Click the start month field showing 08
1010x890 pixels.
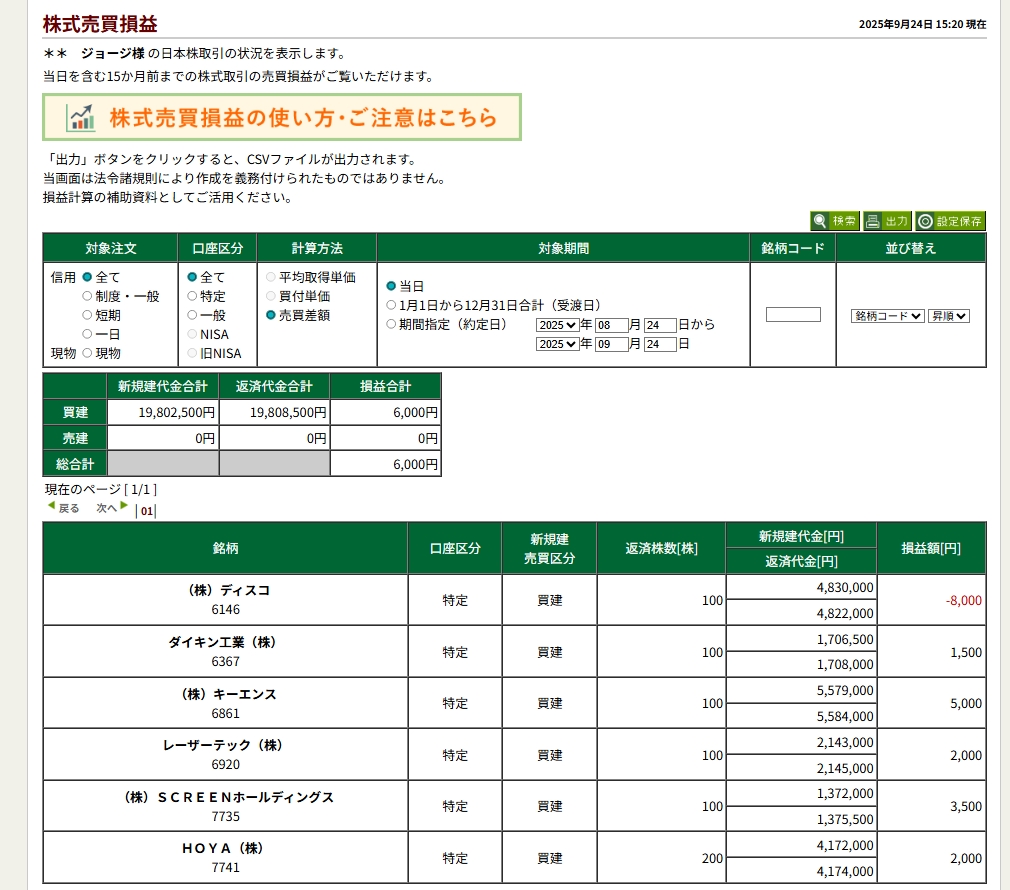tap(611, 325)
